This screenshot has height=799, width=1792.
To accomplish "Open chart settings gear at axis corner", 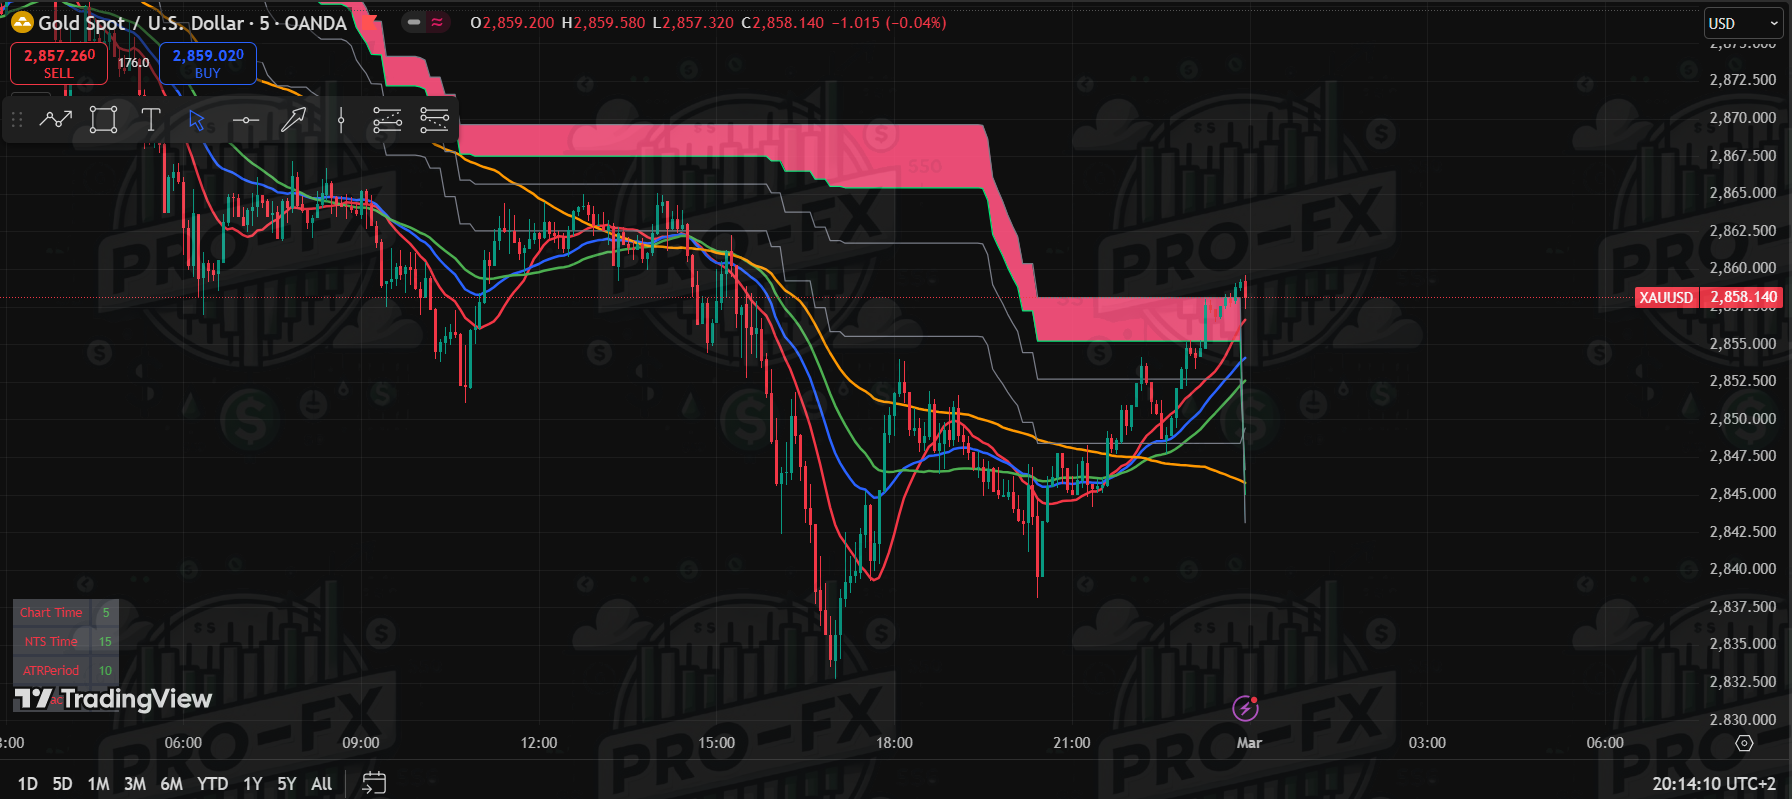I will tap(1744, 743).
